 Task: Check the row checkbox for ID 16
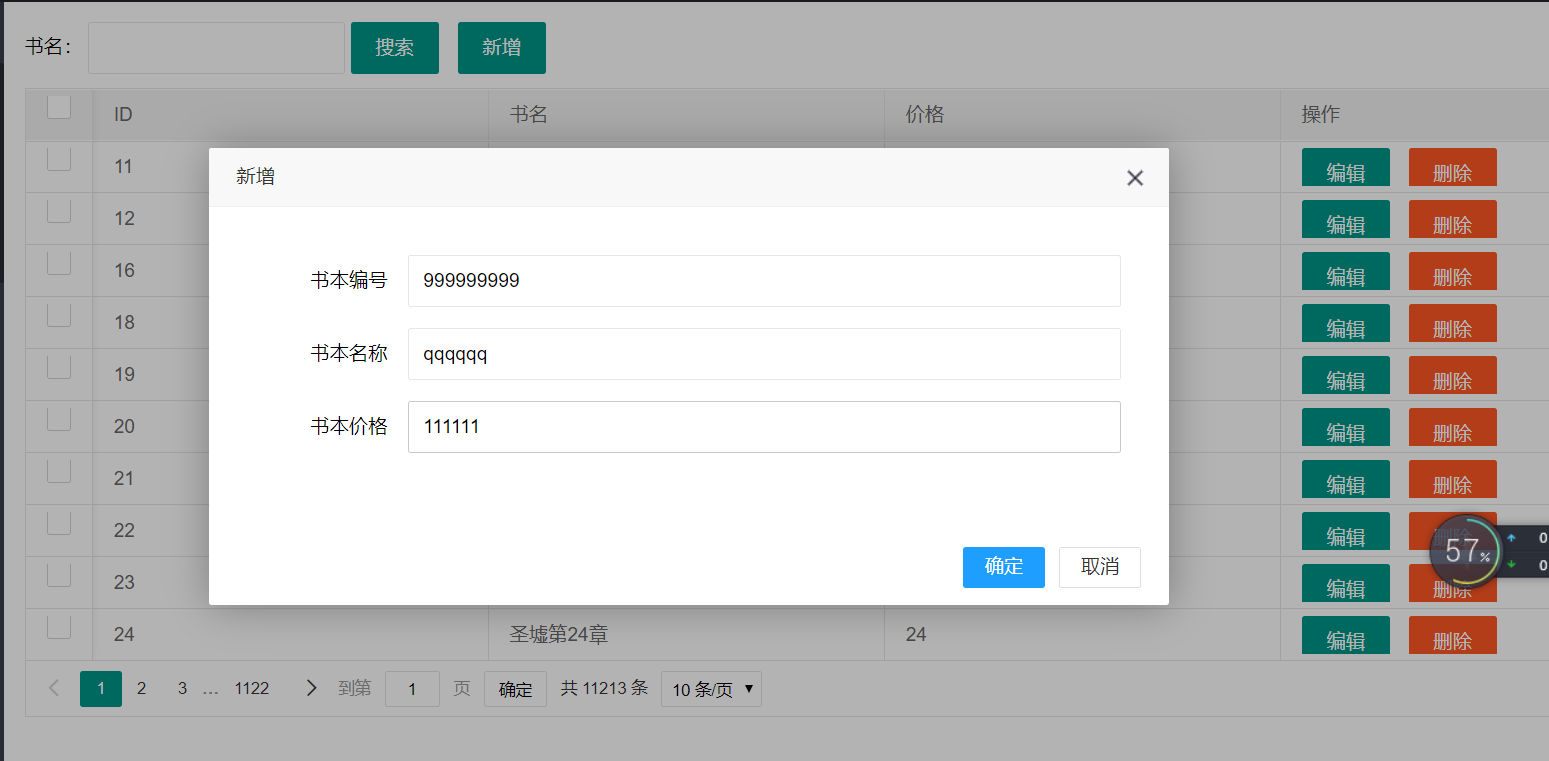[59, 263]
